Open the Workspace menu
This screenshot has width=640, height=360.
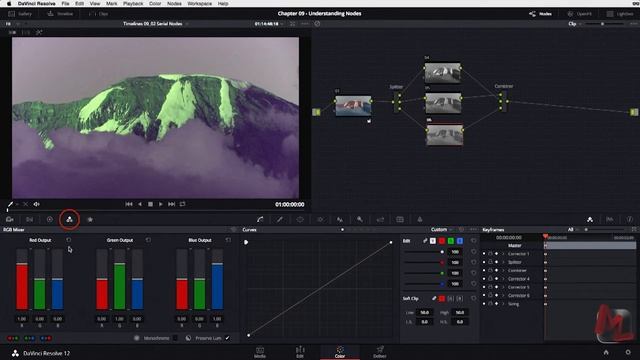tap(200, 3)
